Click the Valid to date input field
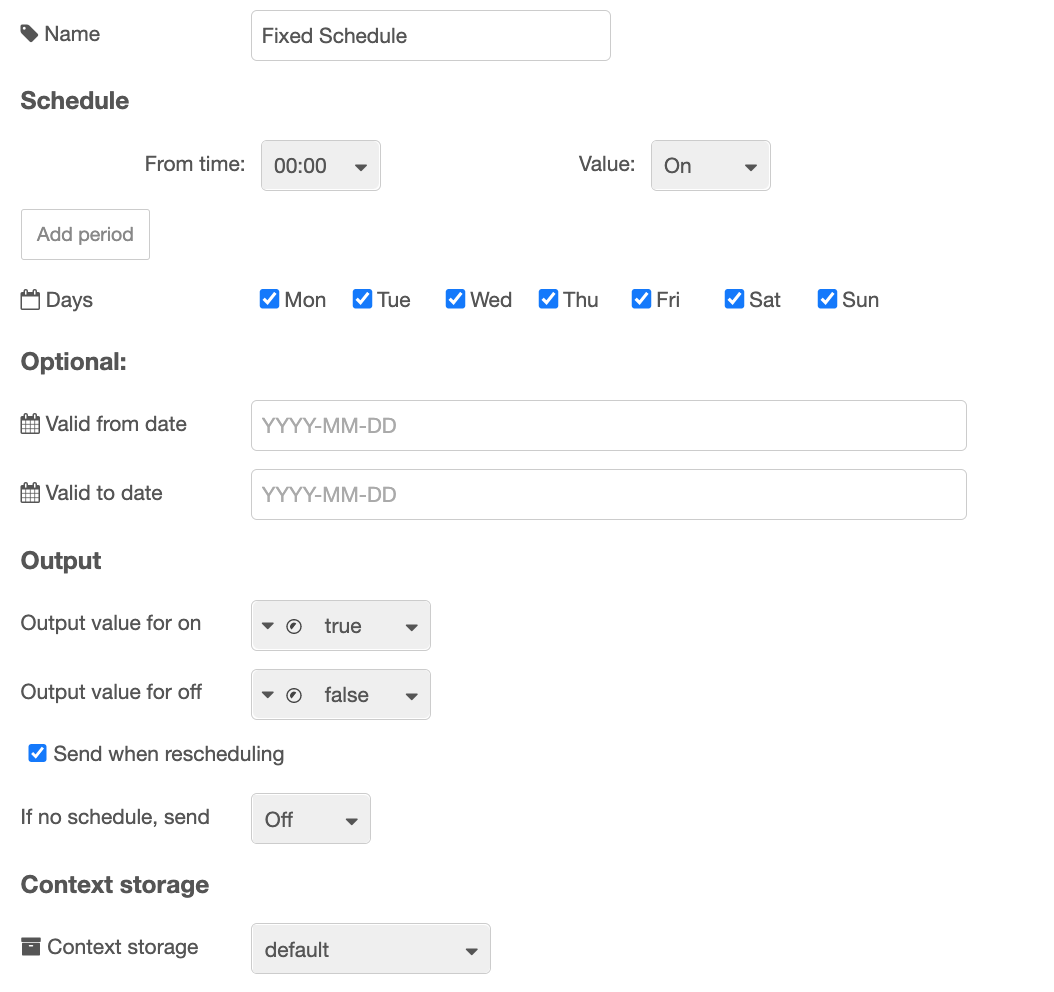This screenshot has width=1054, height=992. (609, 495)
